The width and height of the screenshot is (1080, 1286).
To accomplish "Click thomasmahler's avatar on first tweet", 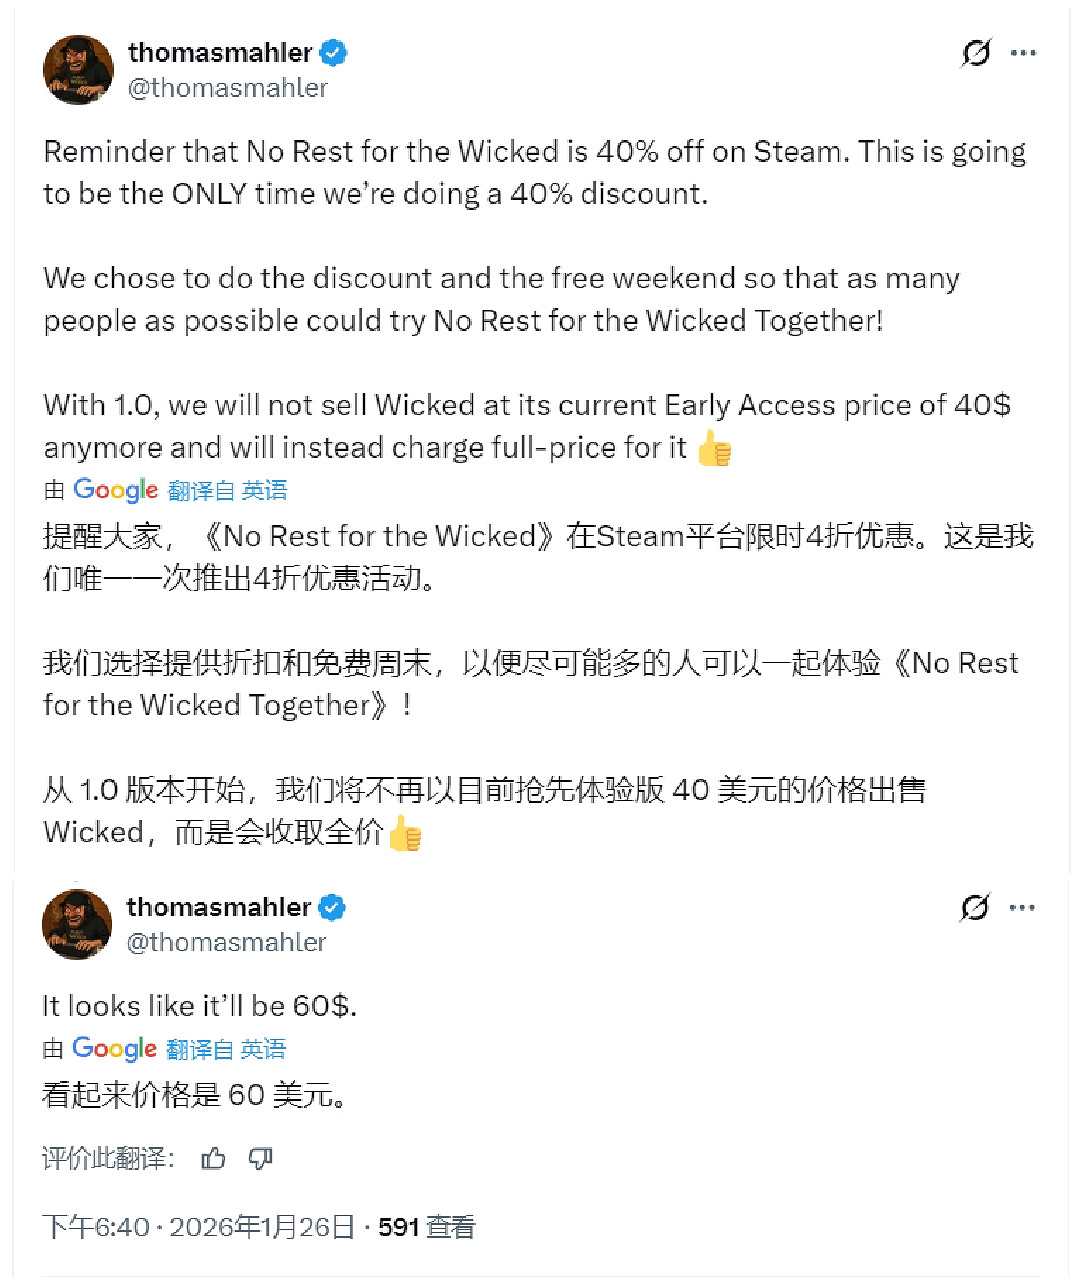I will click(x=78, y=70).
